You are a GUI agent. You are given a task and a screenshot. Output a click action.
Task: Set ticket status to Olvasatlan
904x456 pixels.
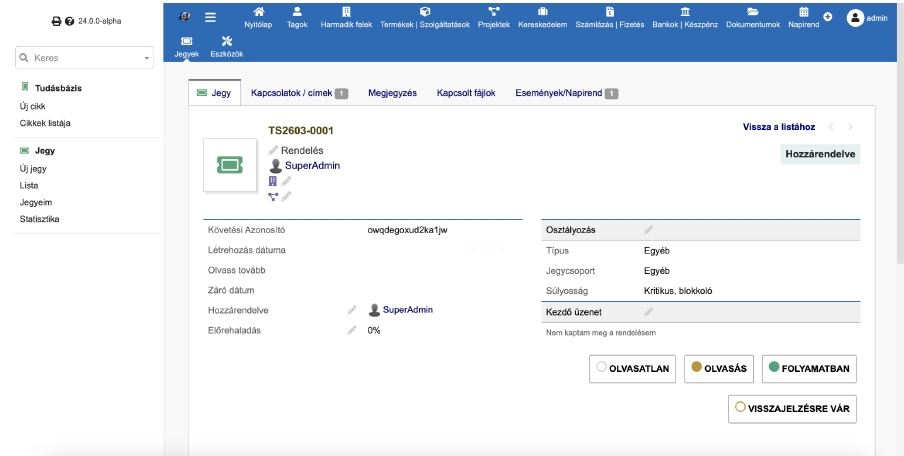635,368
